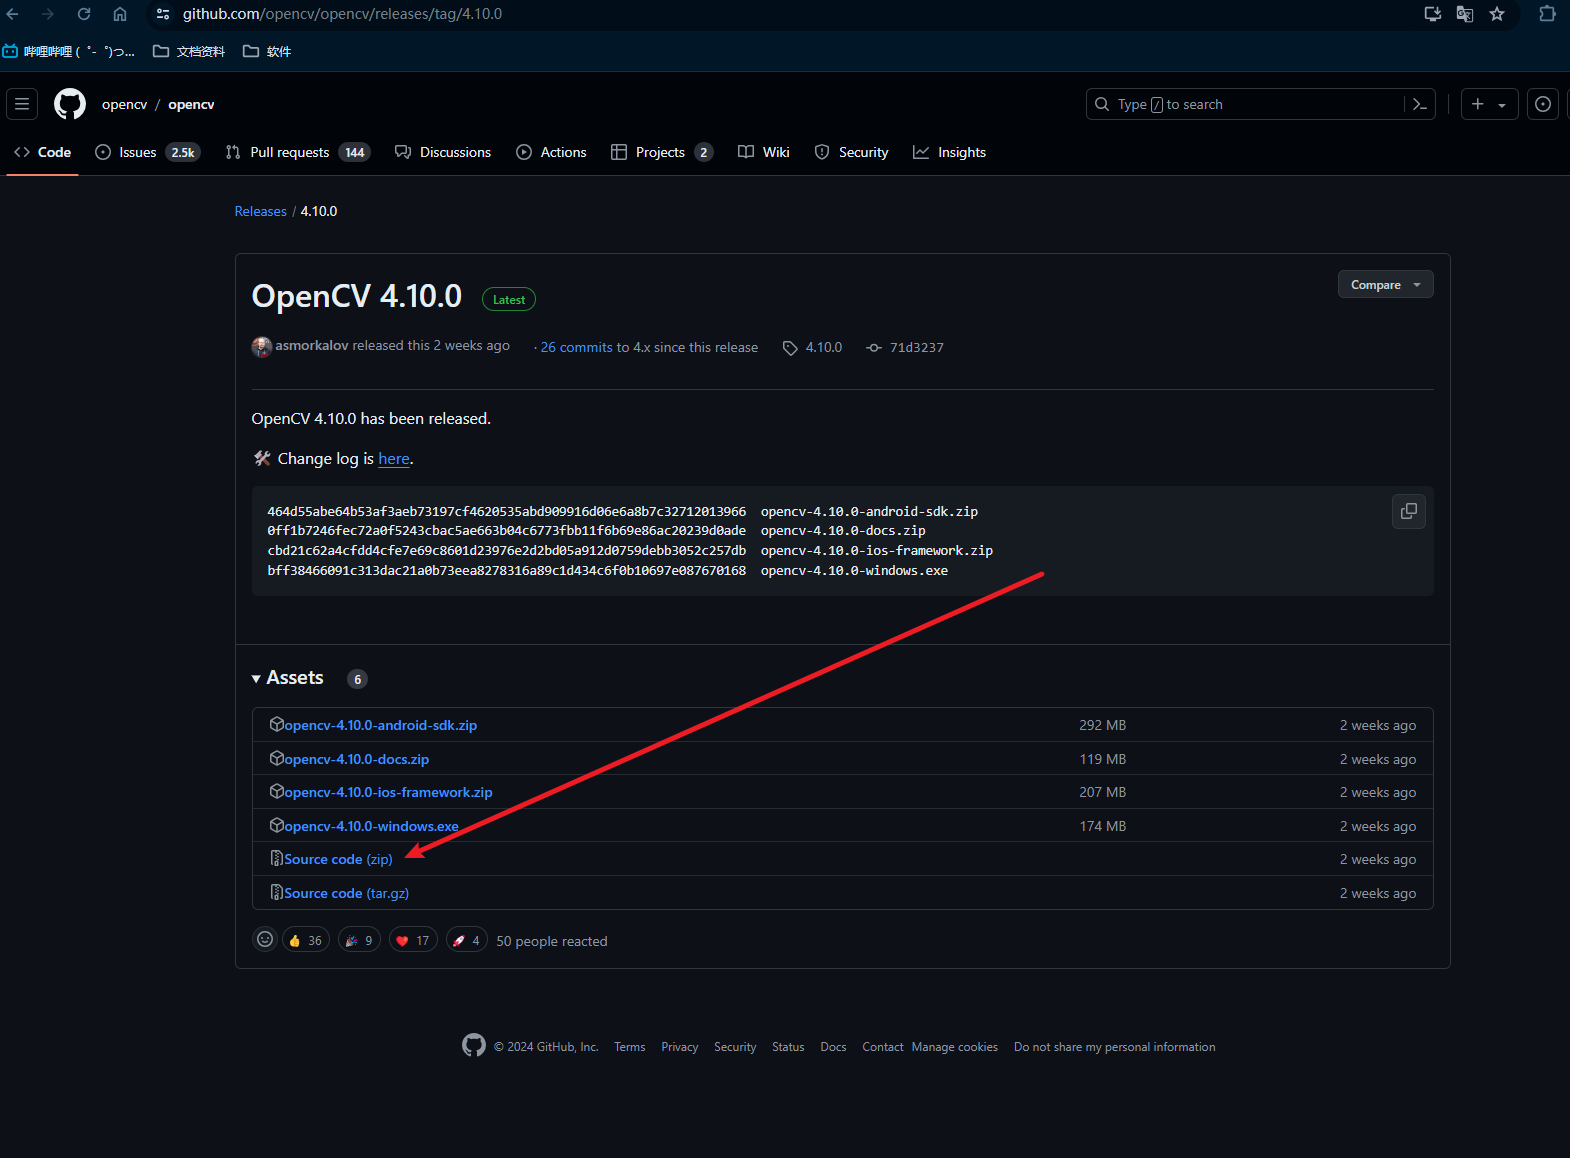The width and height of the screenshot is (1570, 1158).
Task: Switch to the Issues tab
Action: (148, 152)
